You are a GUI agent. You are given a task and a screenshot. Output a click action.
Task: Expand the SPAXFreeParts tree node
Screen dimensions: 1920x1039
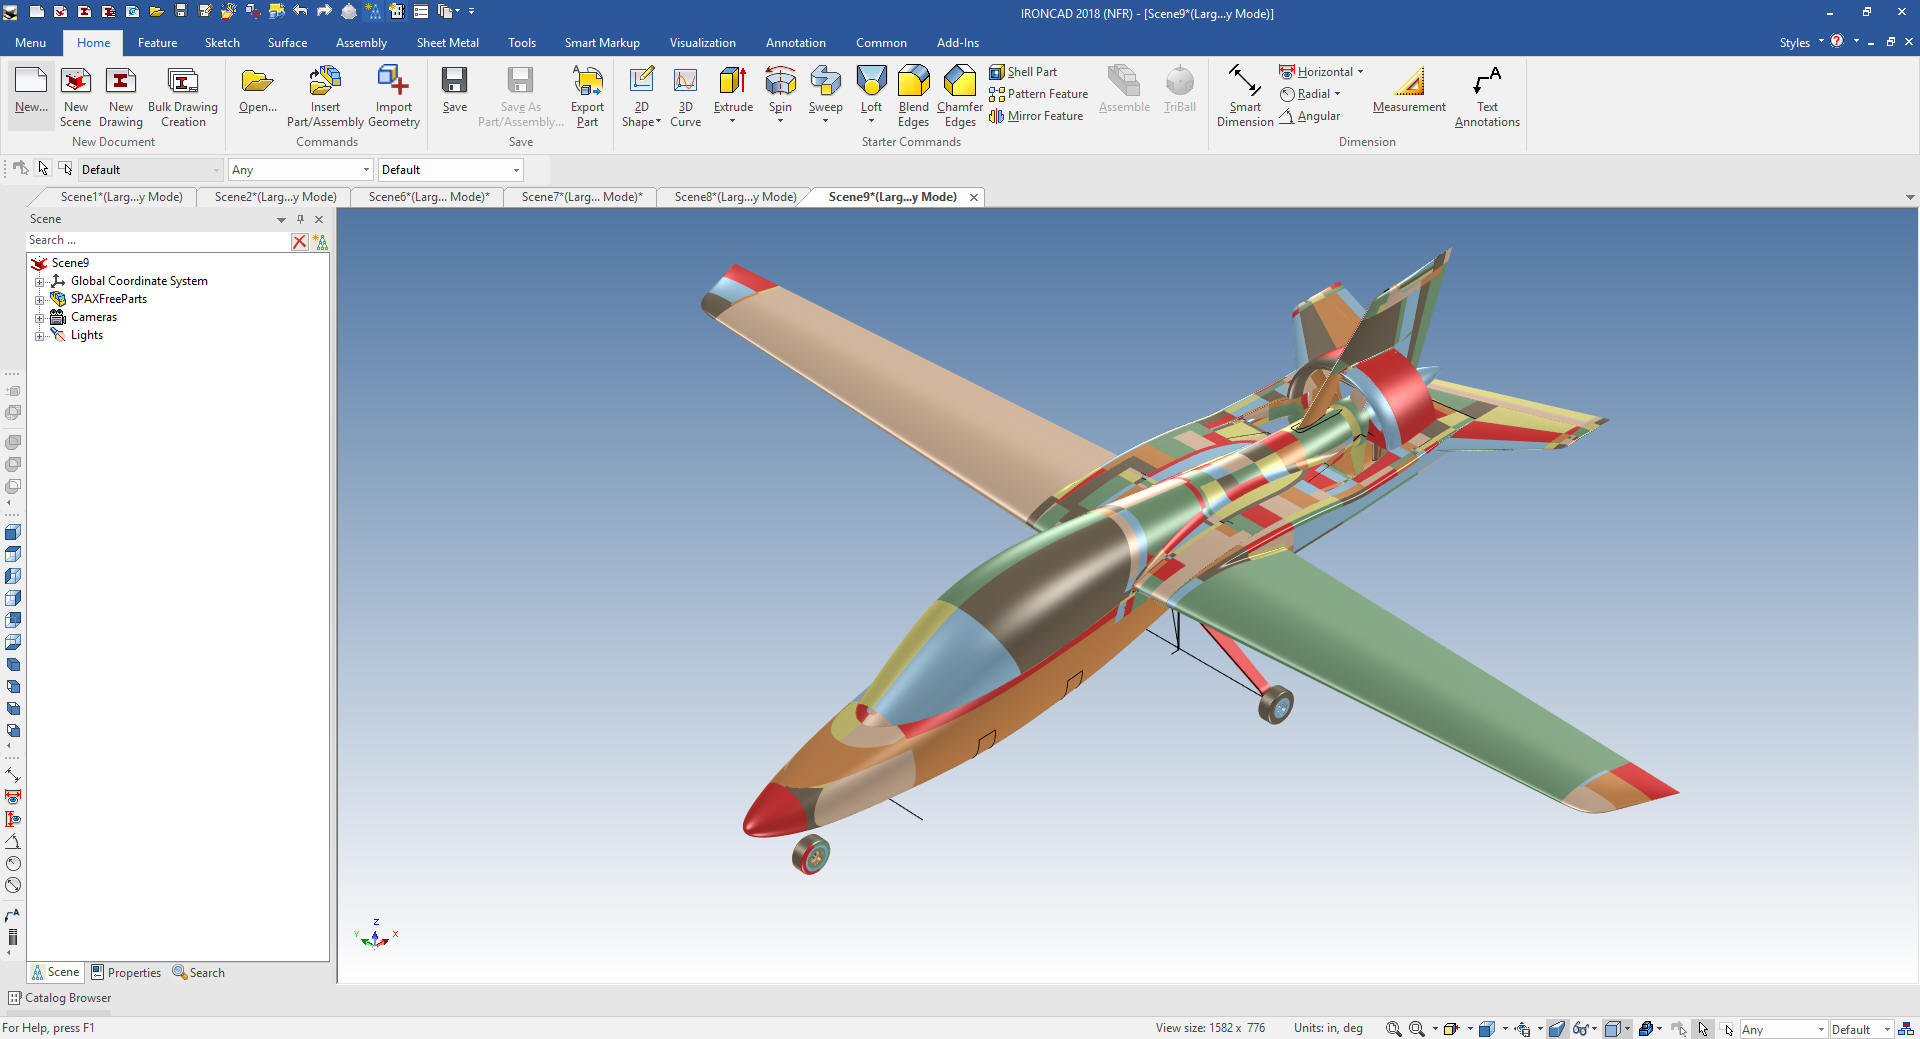coord(40,300)
